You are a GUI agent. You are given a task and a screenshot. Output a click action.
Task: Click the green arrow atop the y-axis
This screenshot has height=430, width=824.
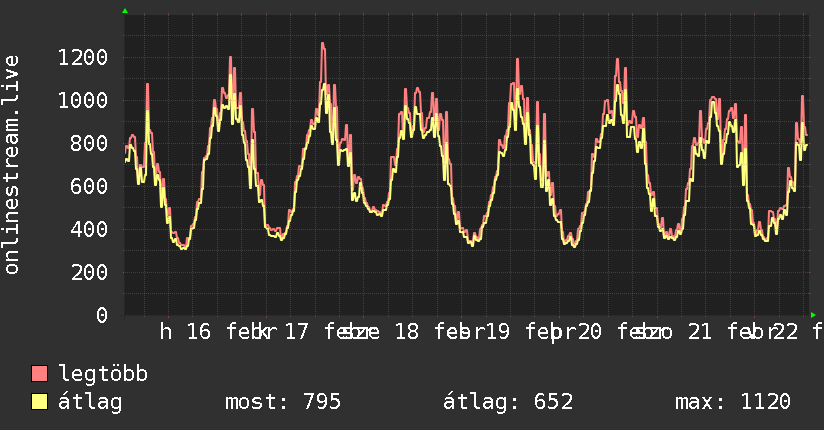pos(125,11)
